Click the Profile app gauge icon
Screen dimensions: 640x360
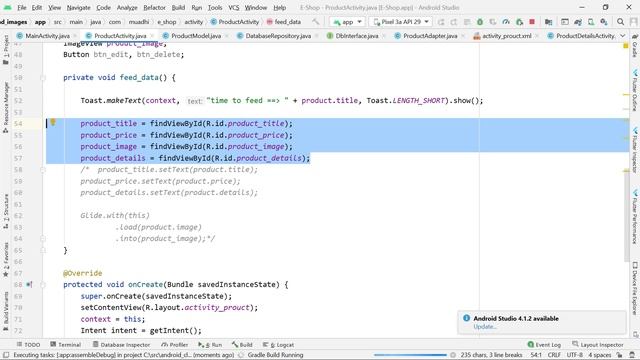506,22
